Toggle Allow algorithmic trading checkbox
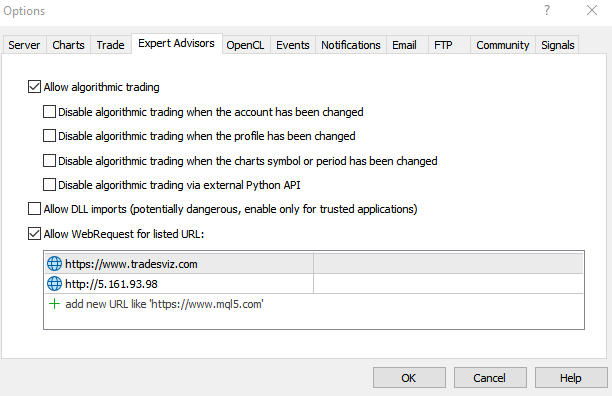Screen dimensions: 612x396 [x=34, y=87]
